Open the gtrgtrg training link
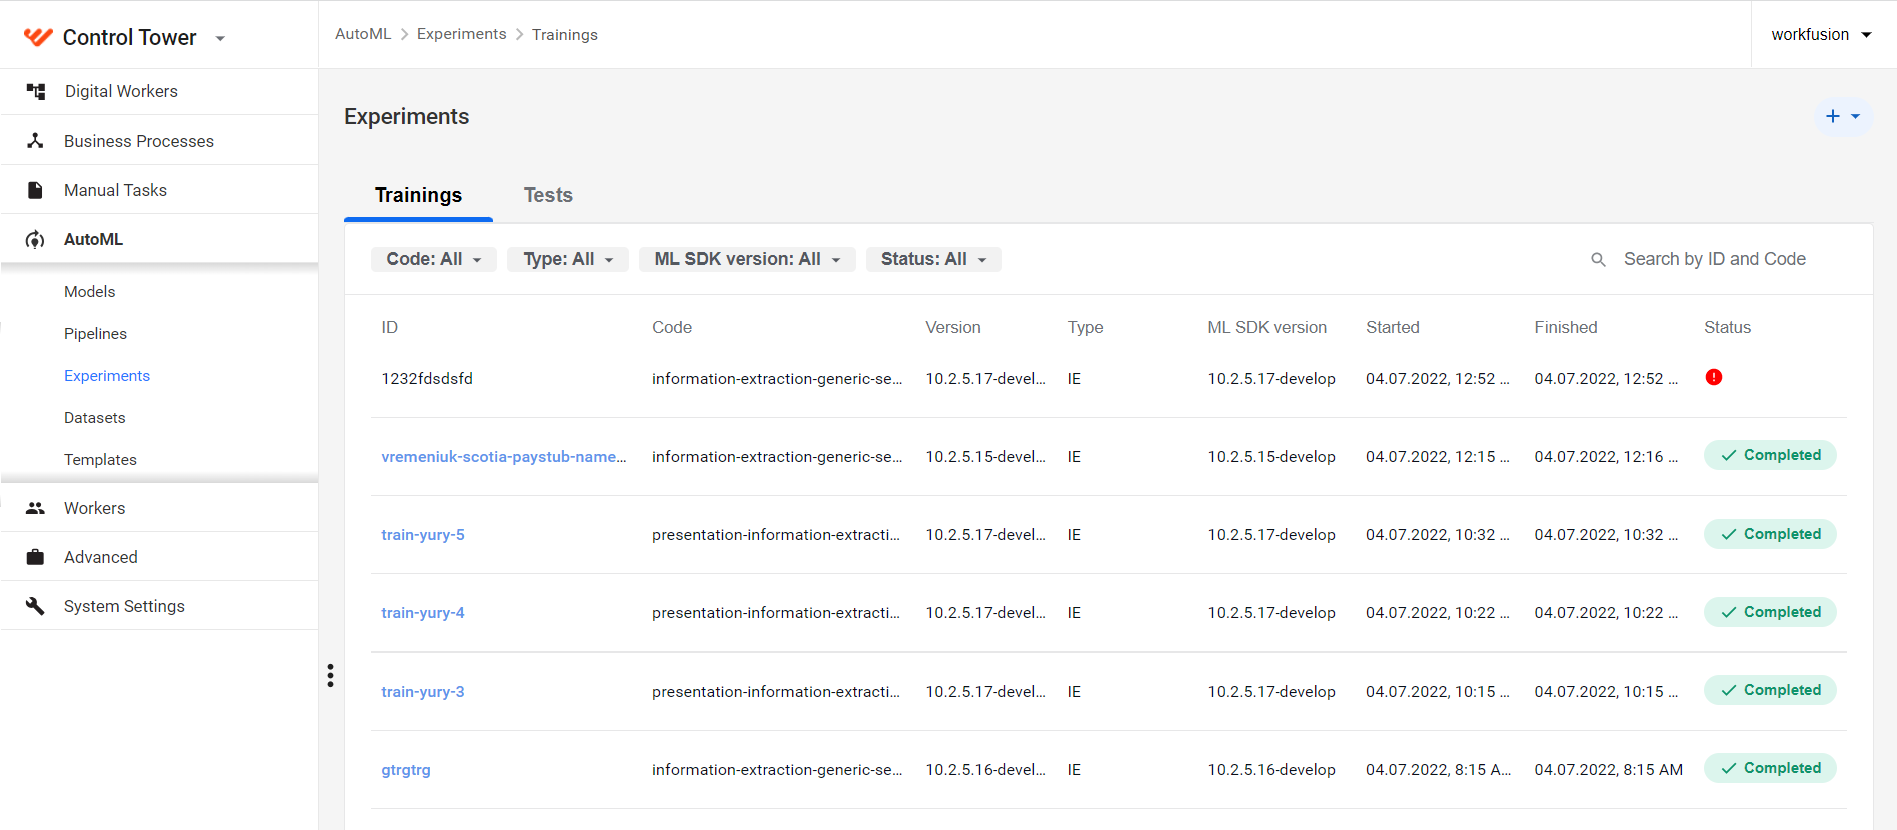The height and width of the screenshot is (830, 1897). (406, 770)
